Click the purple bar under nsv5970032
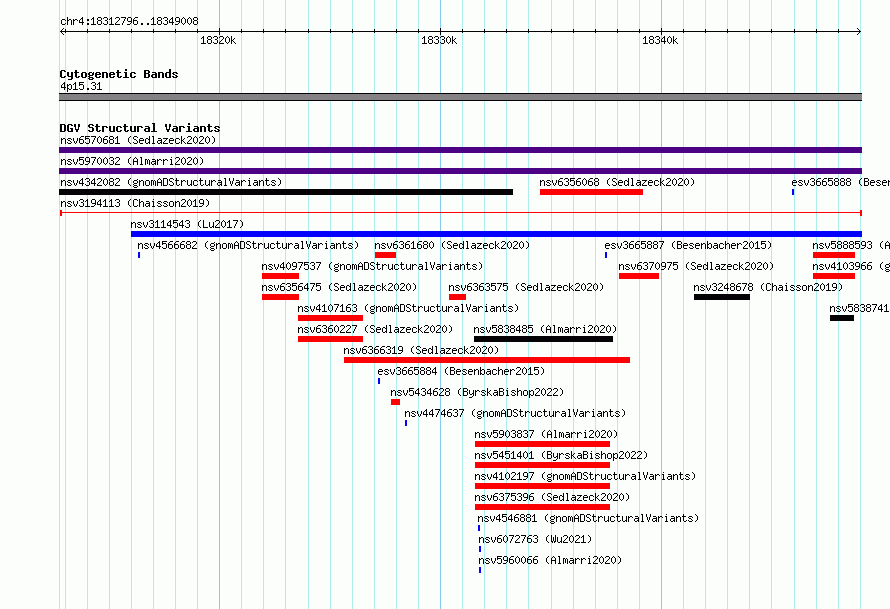This screenshot has height=609, width=890. [x=460, y=171]
